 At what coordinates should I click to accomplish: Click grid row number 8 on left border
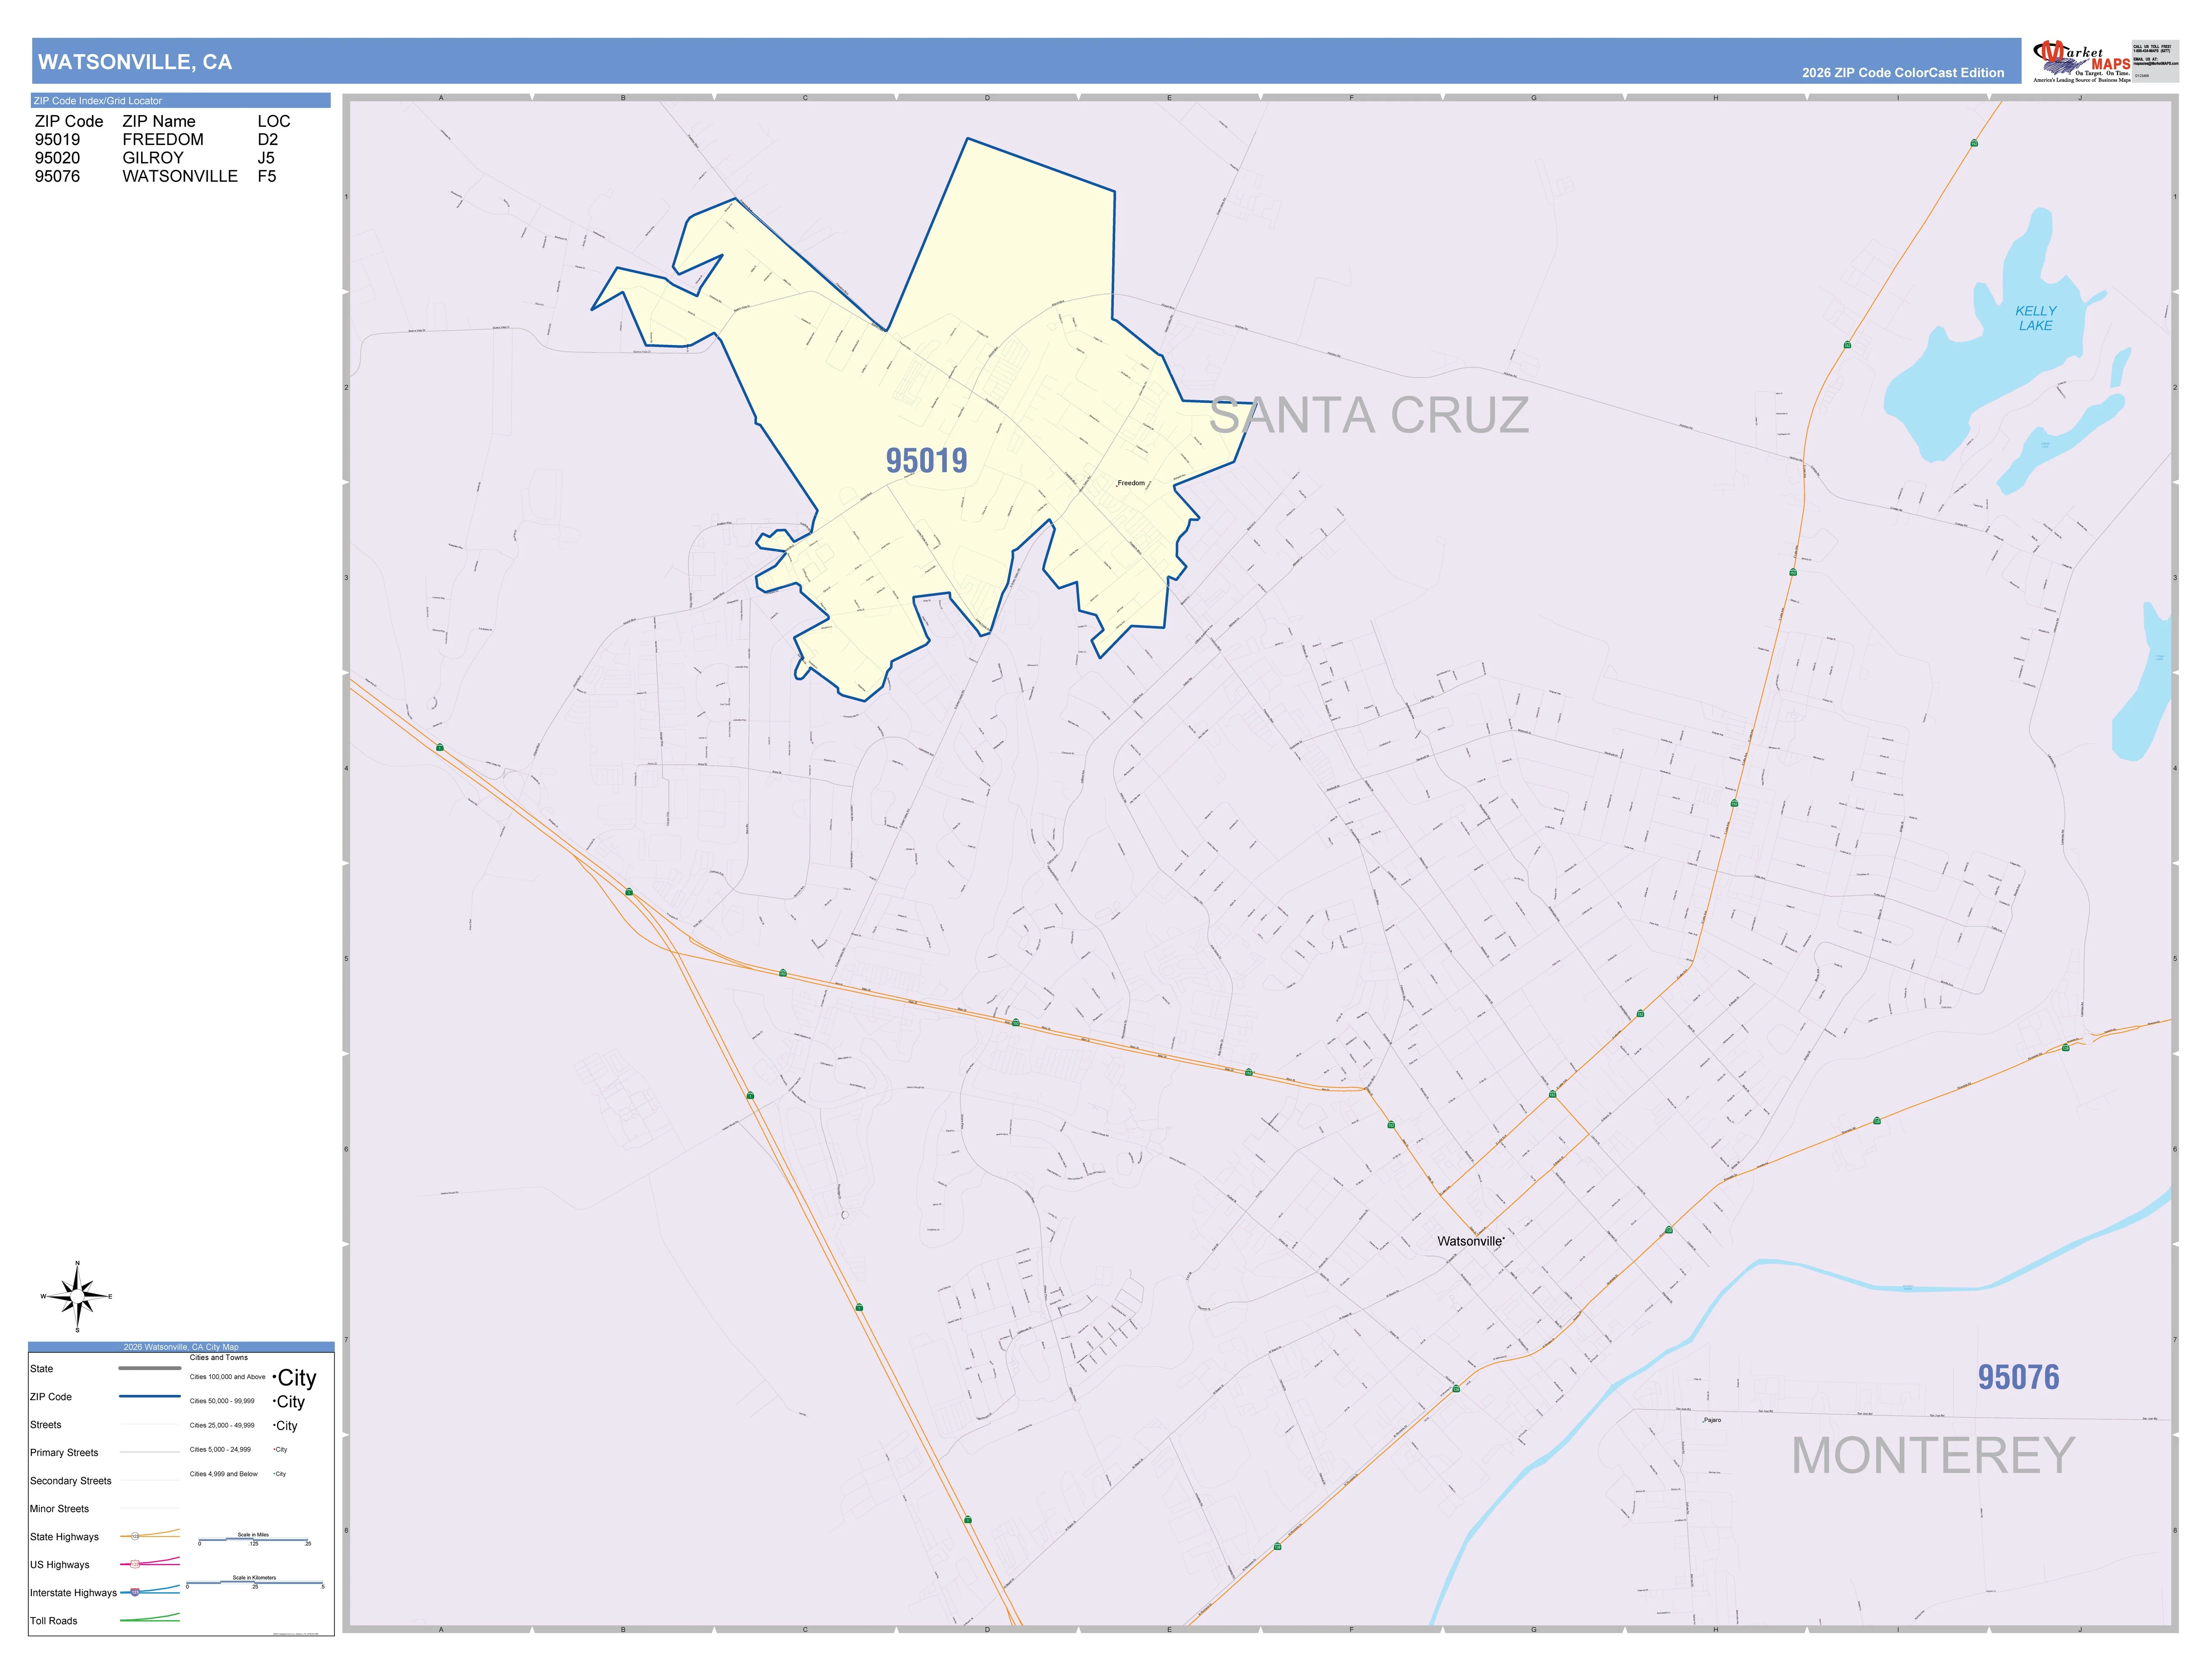point(347,1531)
